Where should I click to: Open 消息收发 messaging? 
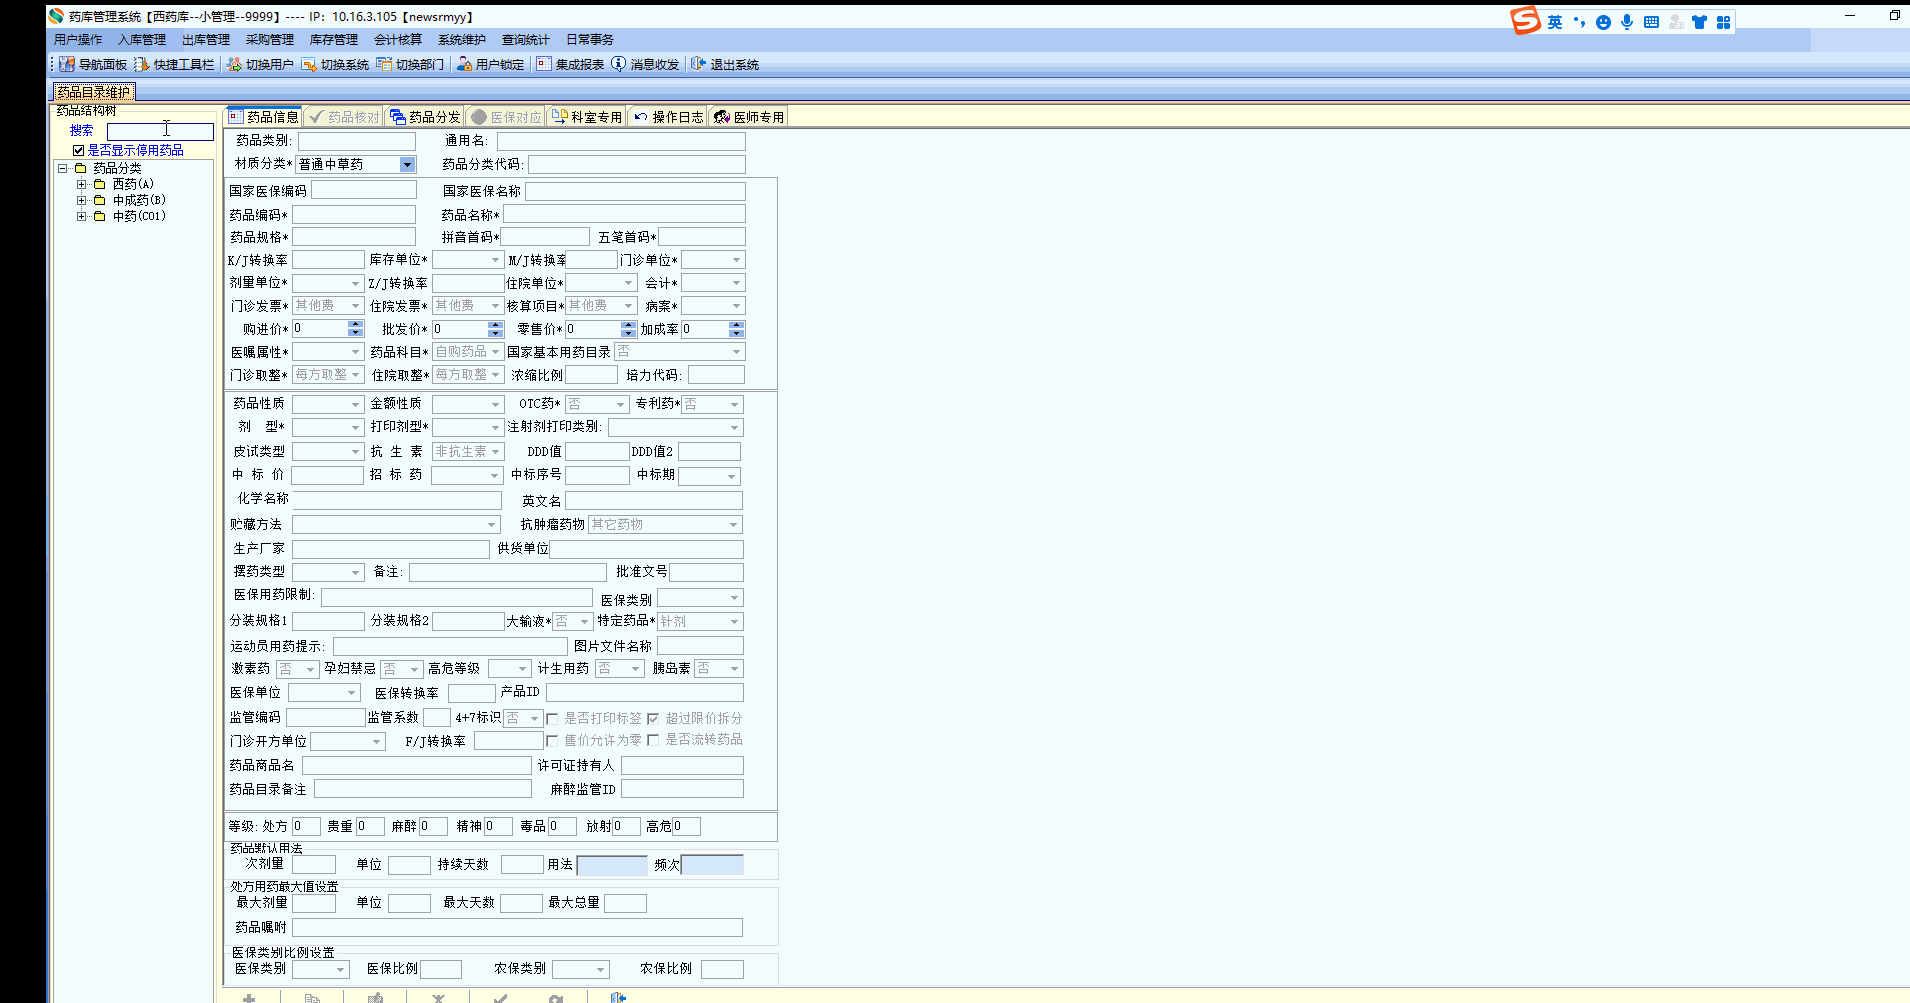point(645,64)
